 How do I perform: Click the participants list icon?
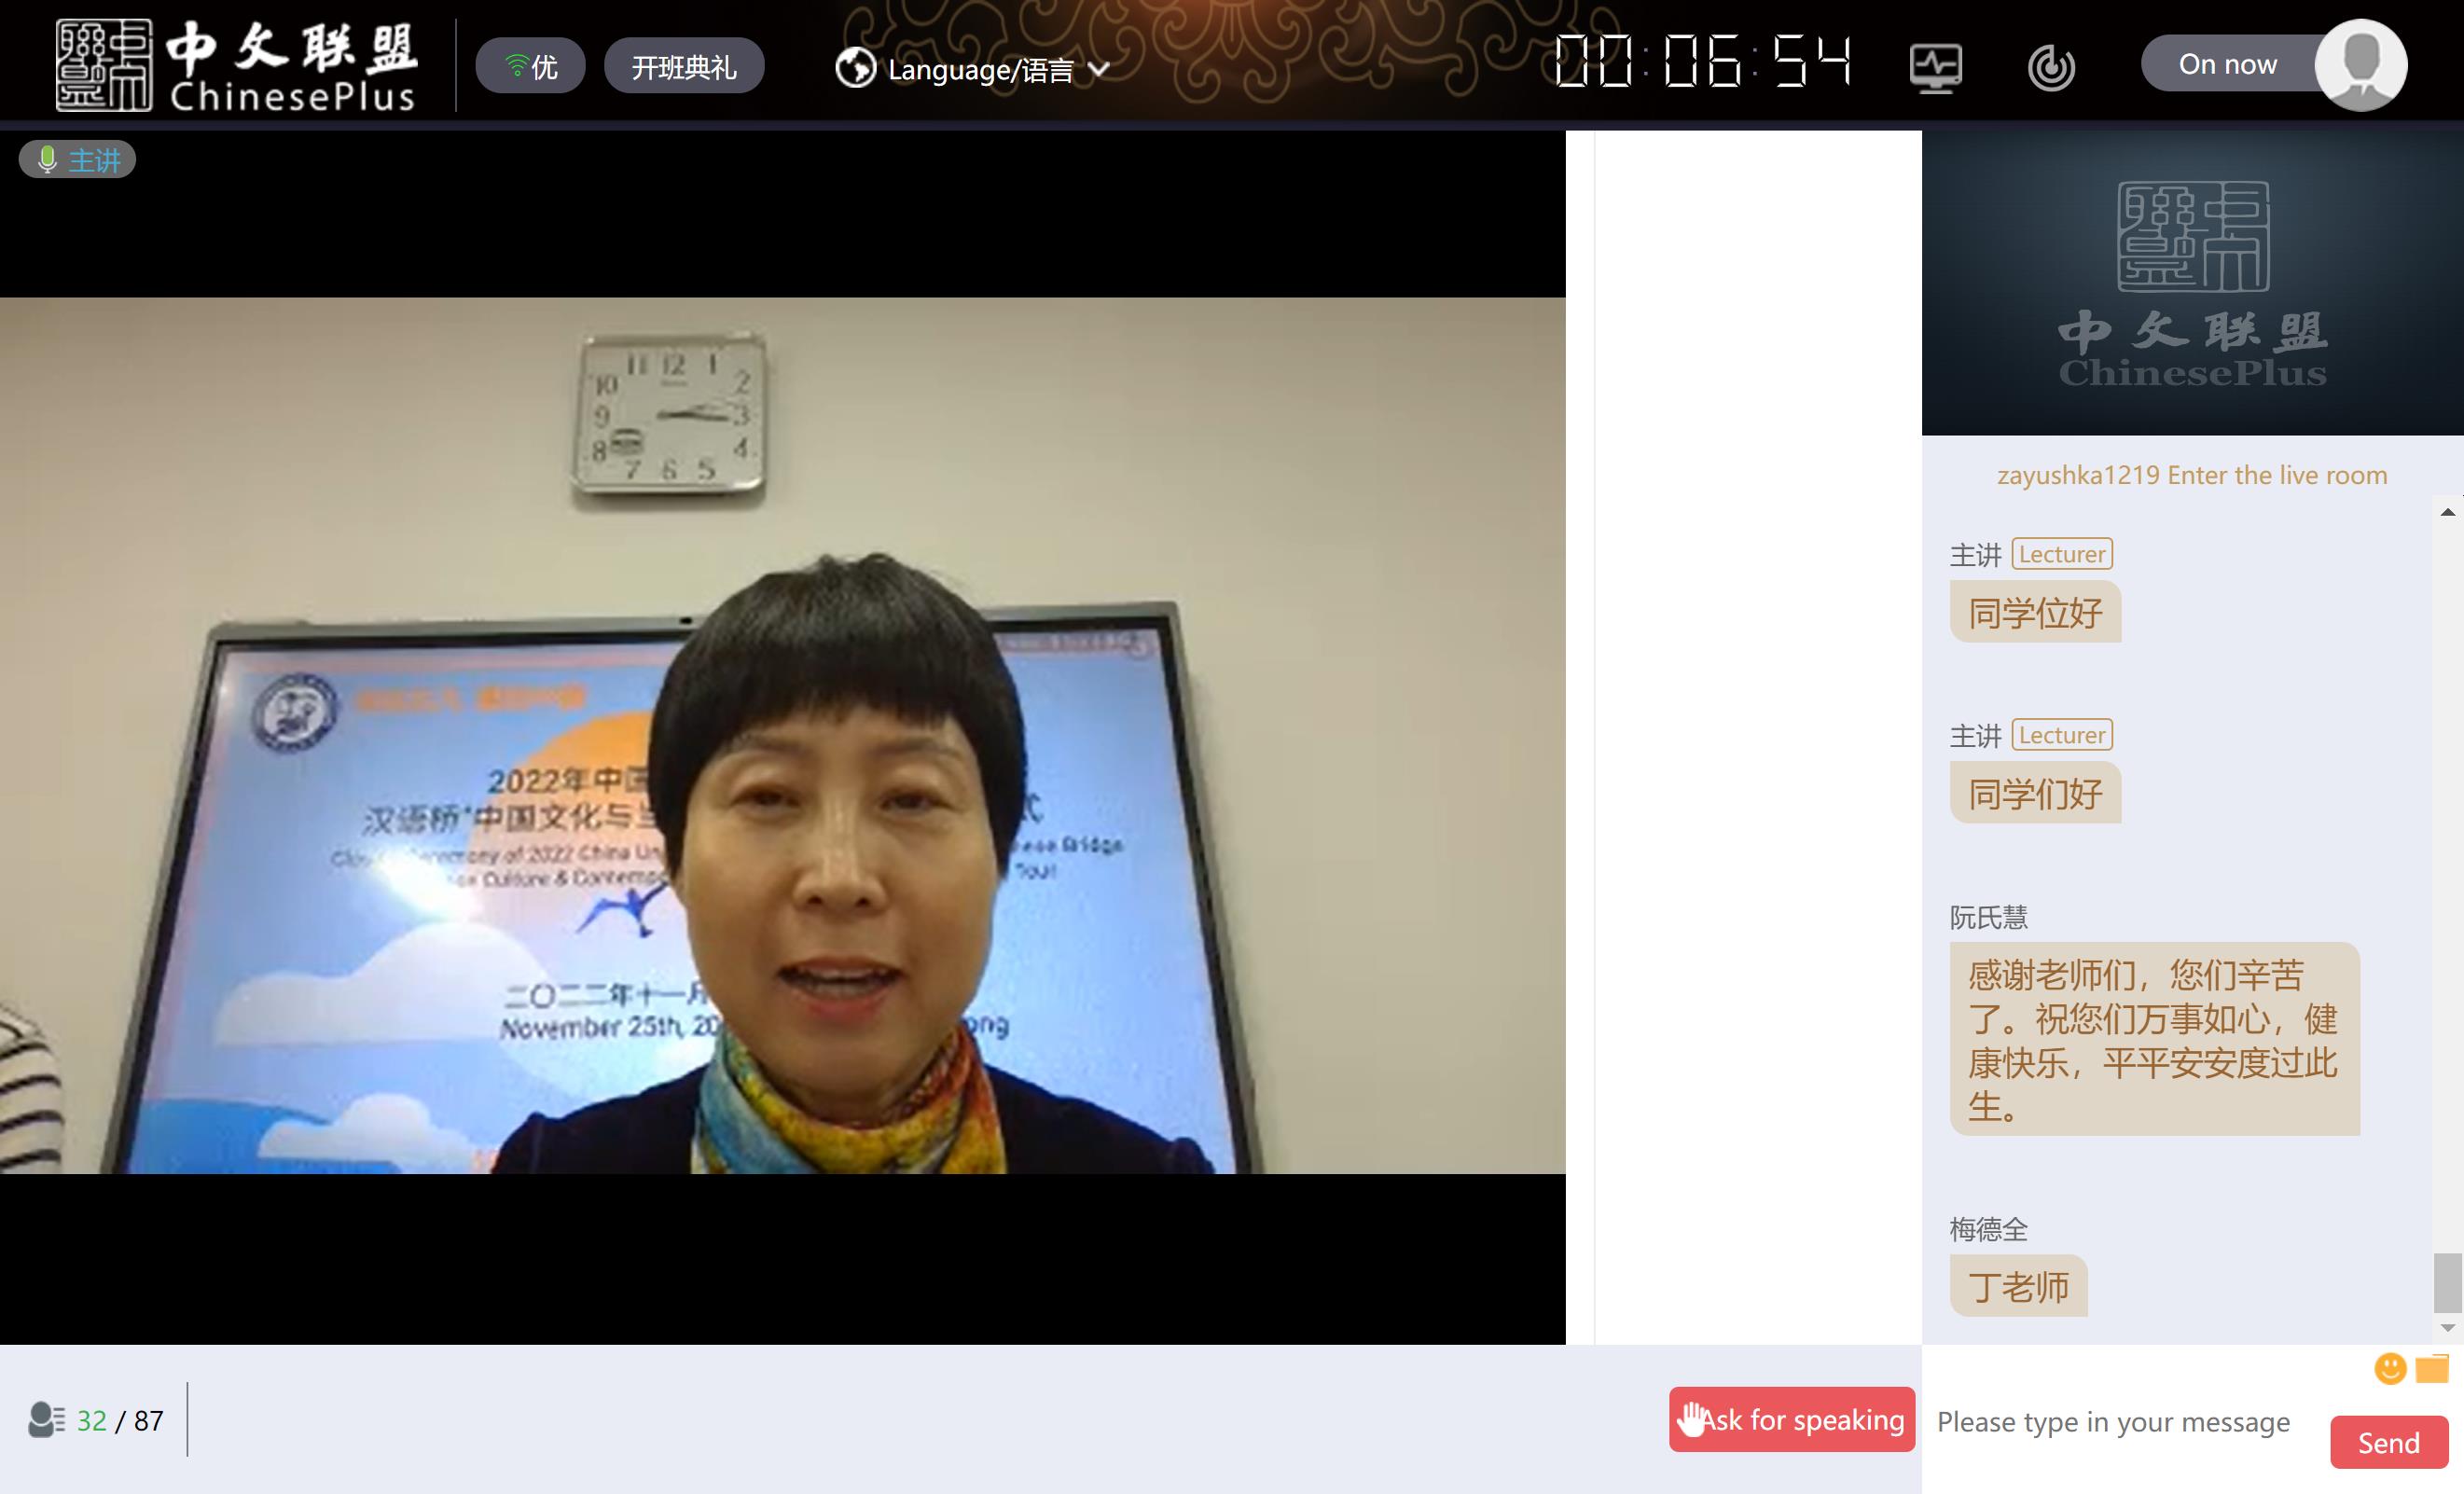[46, 1420]
